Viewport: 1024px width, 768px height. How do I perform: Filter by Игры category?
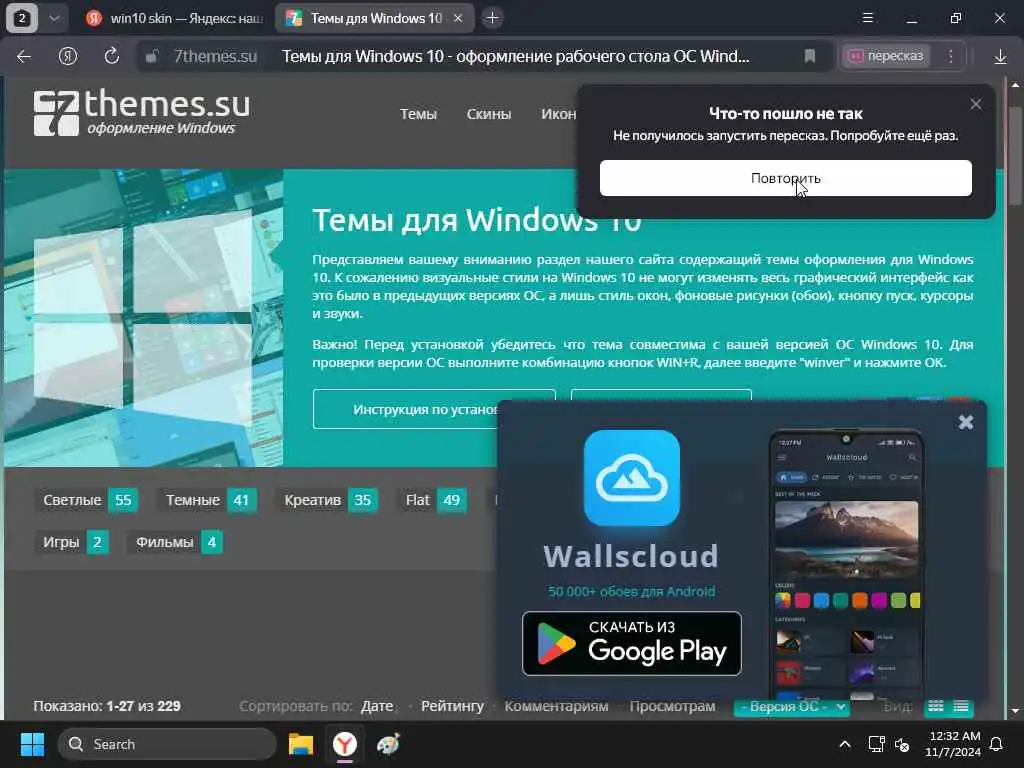point(71,542)
